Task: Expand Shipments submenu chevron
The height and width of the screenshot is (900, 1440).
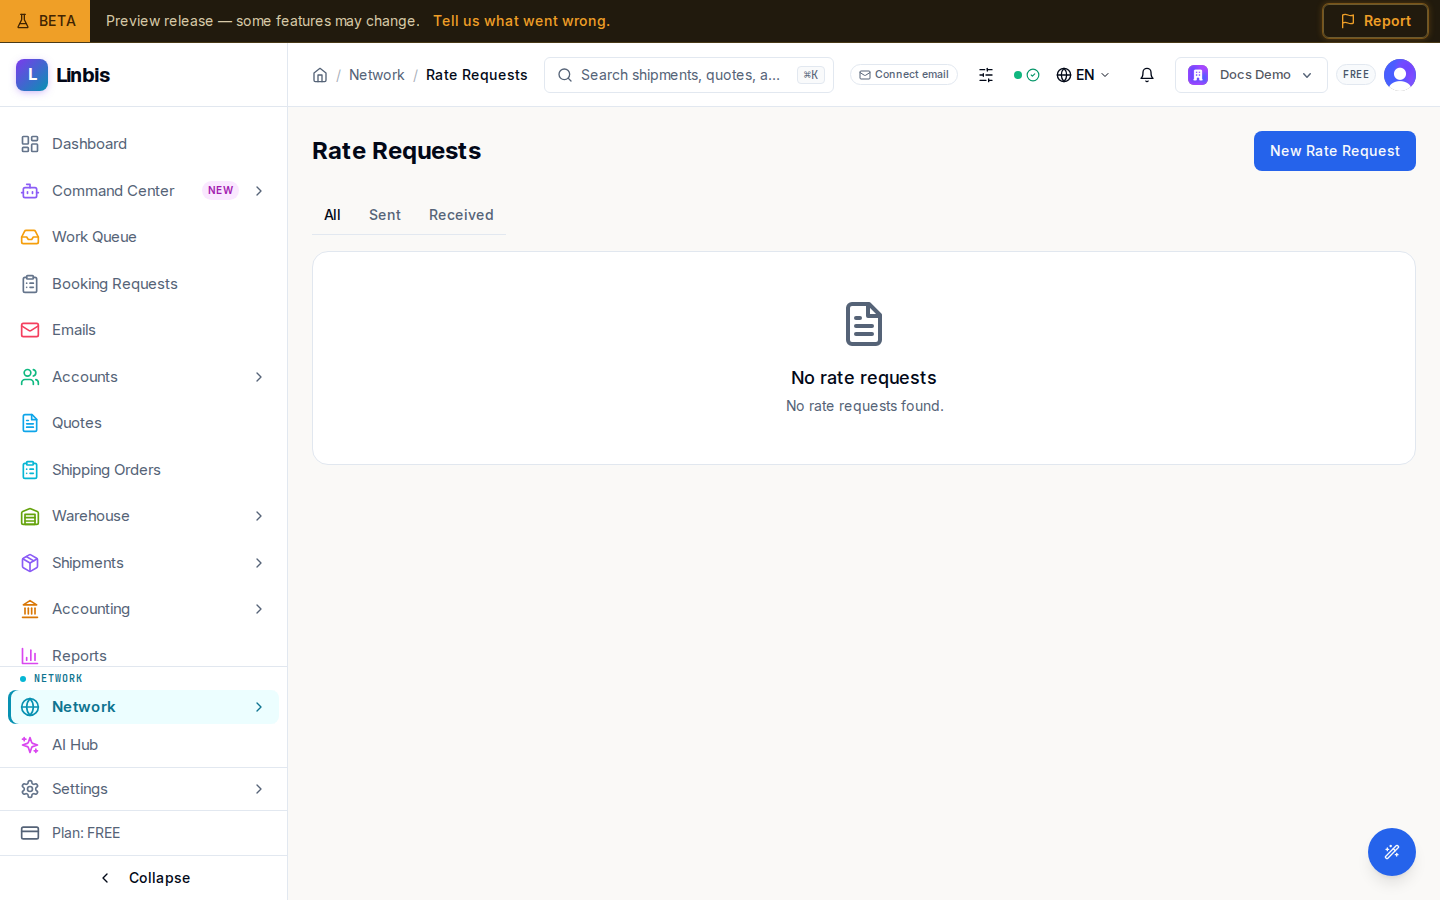Action: tap(259, 563)
